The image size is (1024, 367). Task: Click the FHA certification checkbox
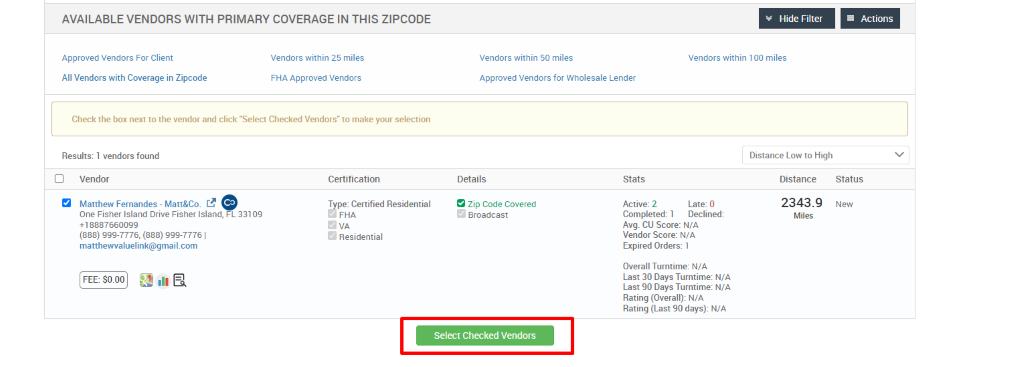[333, 214]
